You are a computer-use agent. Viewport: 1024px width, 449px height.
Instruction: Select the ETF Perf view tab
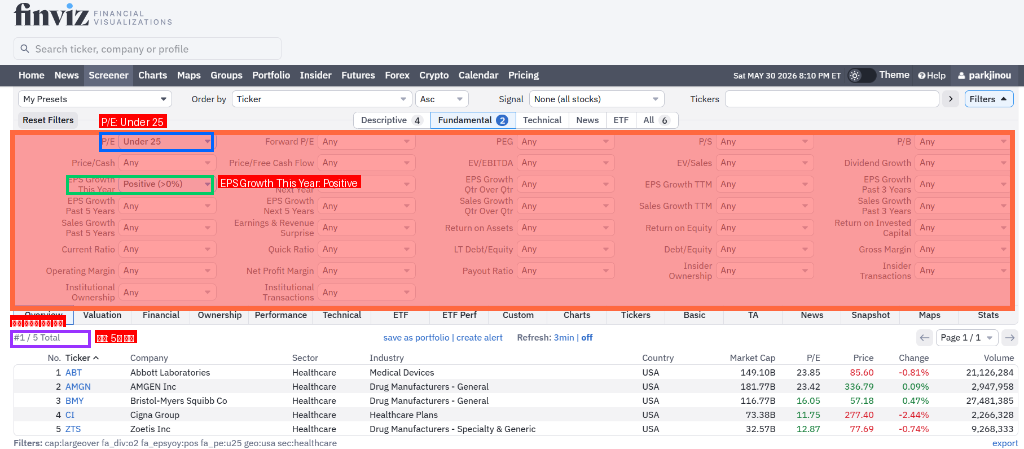coord(459,315)
